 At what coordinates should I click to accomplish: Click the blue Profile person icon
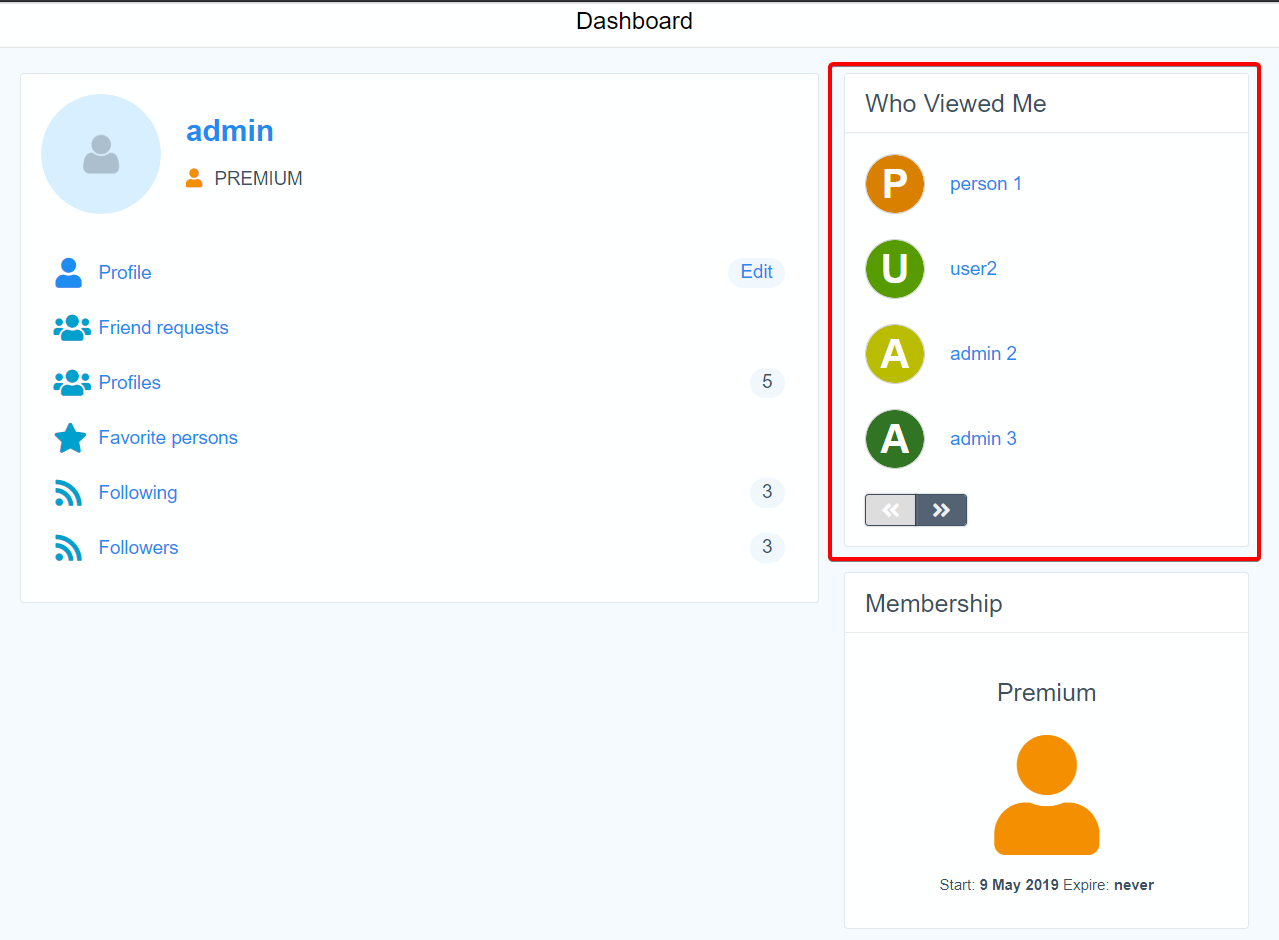pyautogui.click(x=69, y=273)
